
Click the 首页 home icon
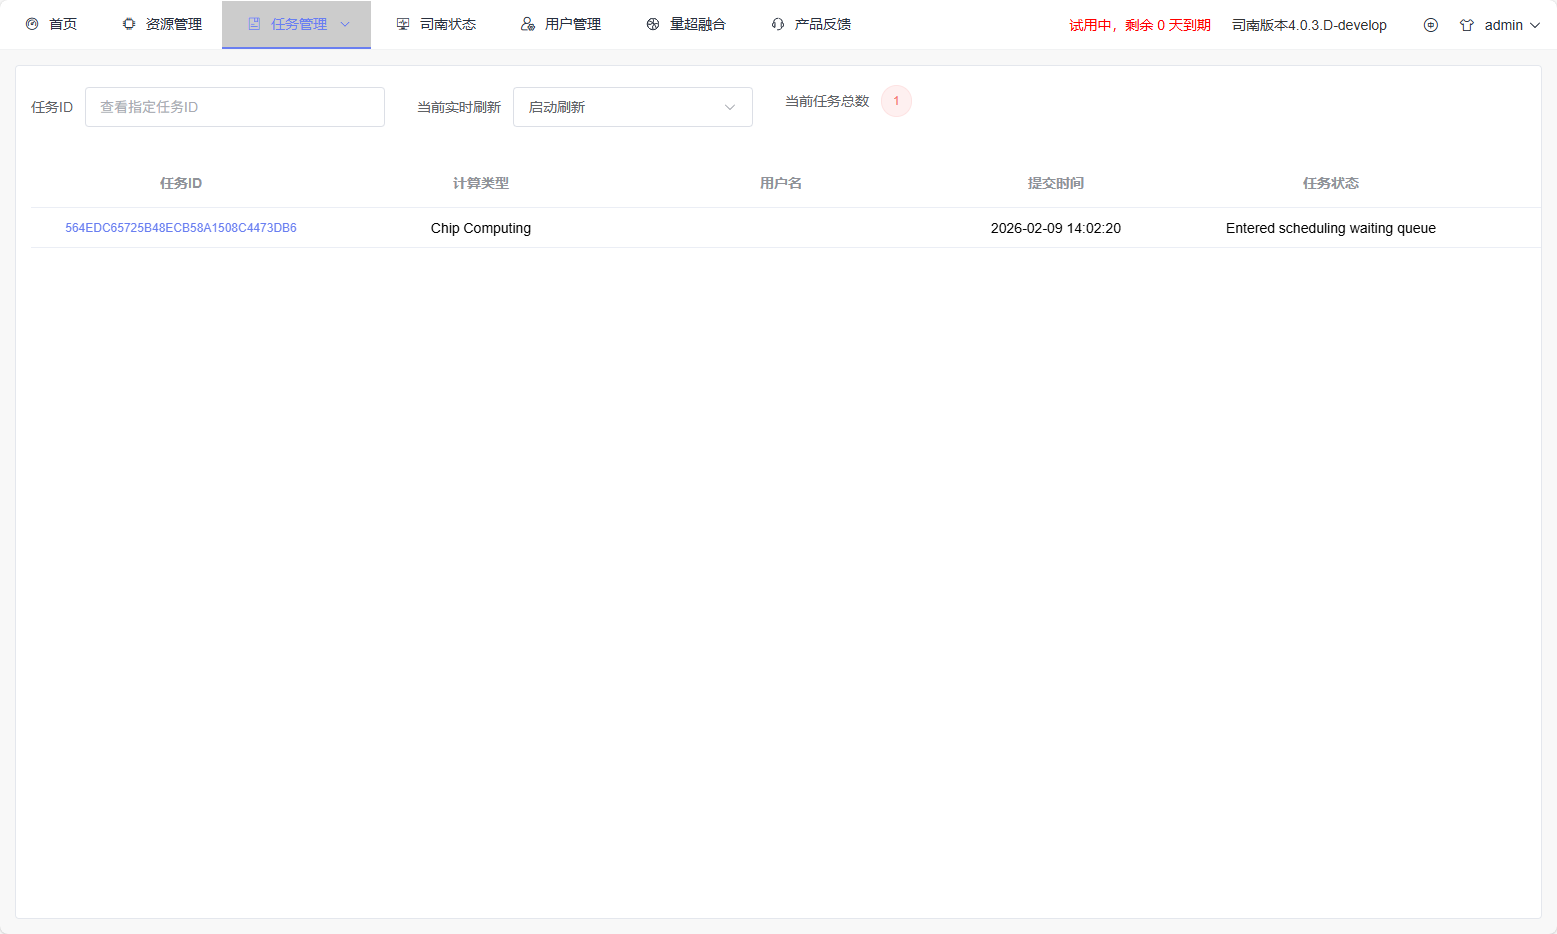(x=32, y=24)
